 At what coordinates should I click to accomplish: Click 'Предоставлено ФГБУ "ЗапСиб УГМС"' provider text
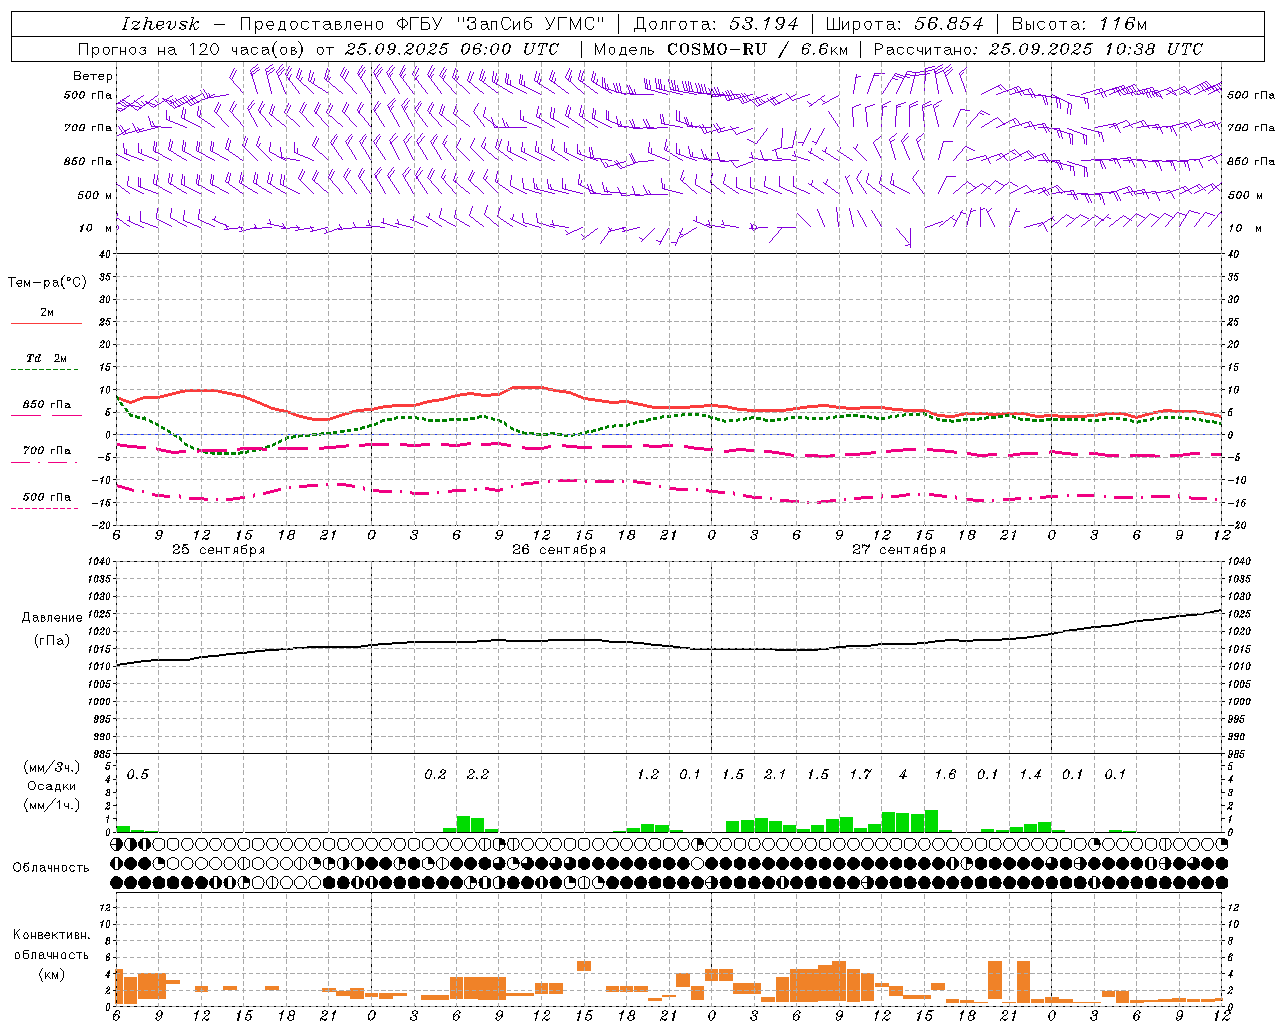point(422,24)
